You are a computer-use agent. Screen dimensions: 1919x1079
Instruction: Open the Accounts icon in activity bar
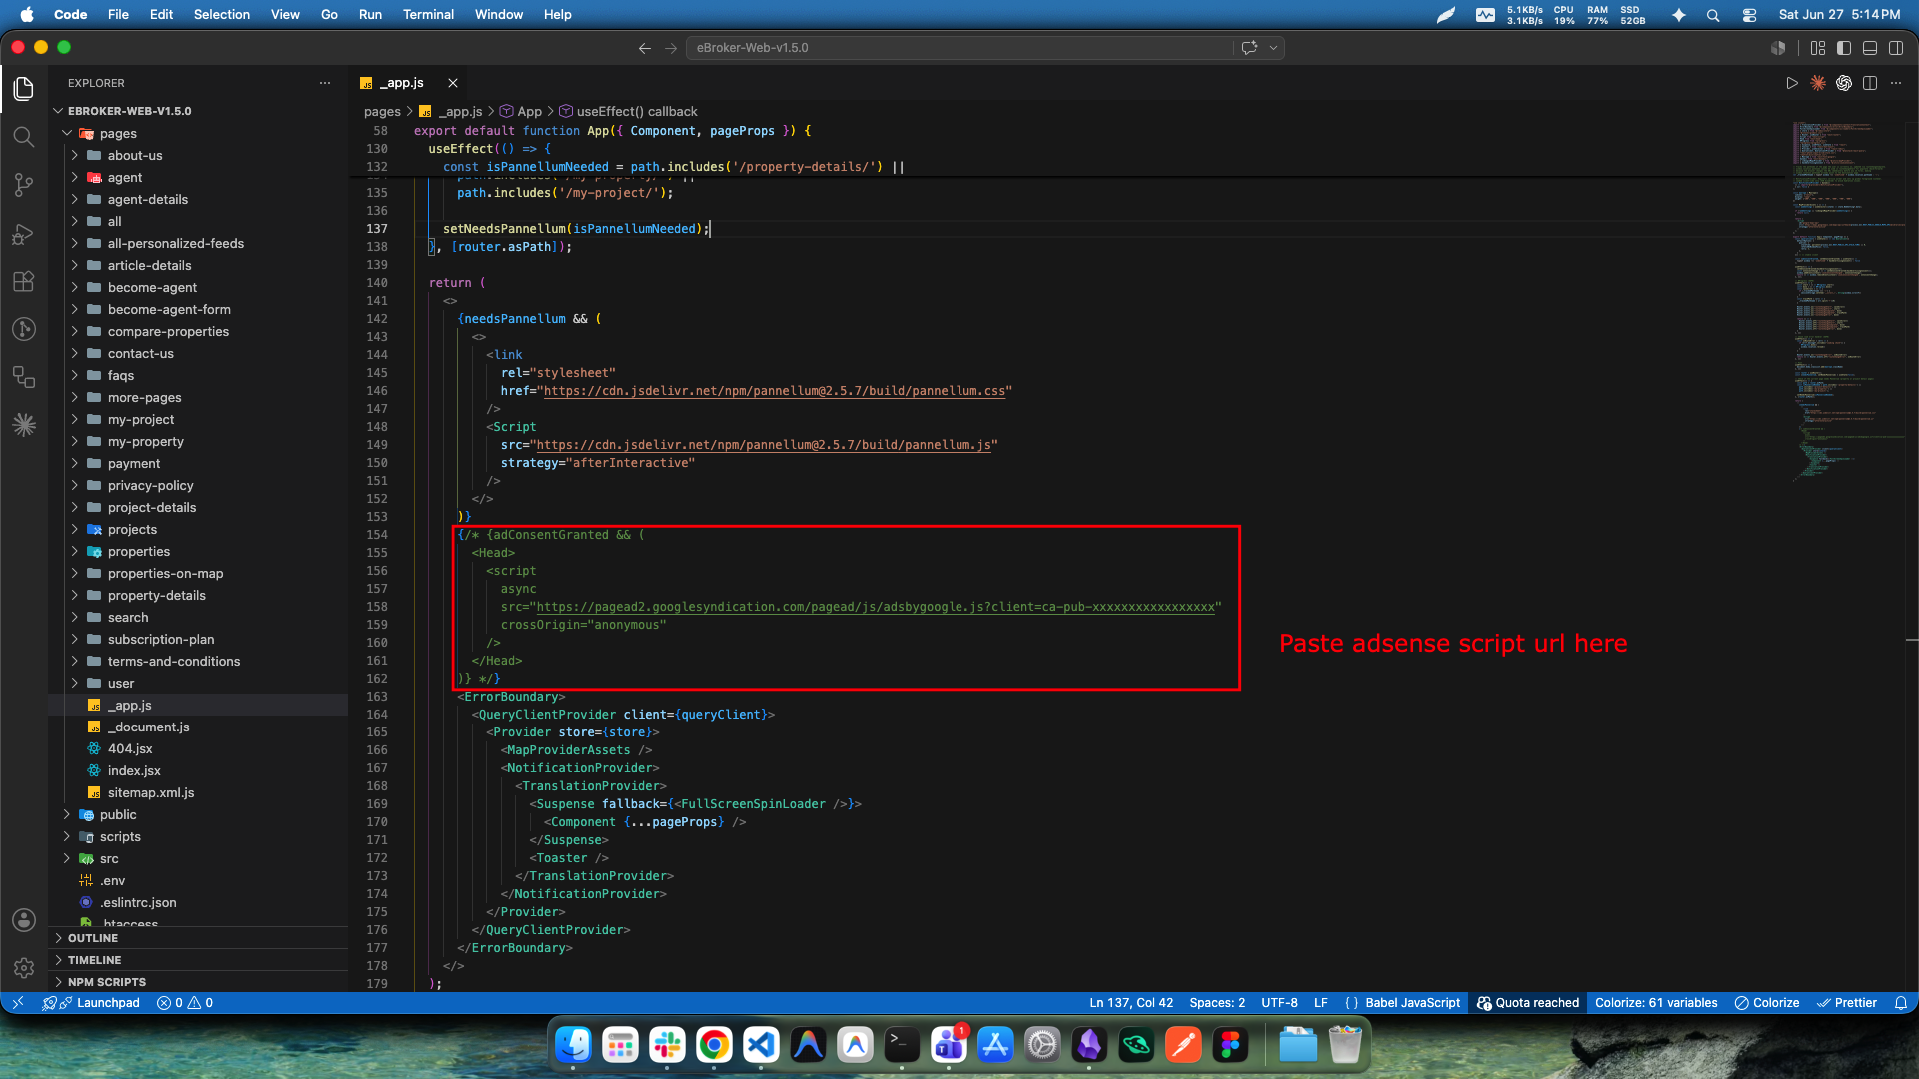[x=24, y=920]
